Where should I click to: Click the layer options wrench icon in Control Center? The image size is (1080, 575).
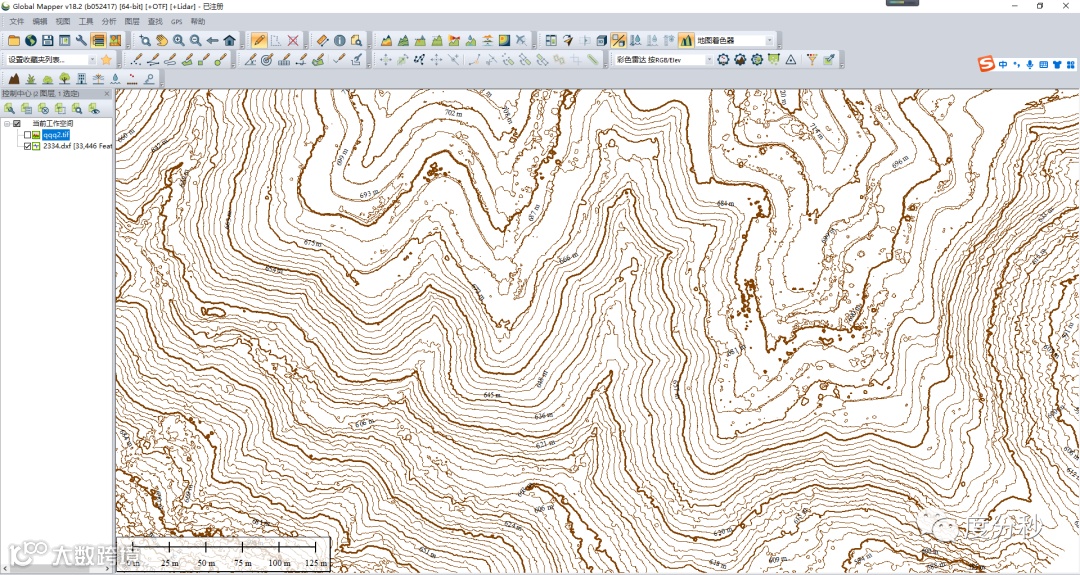[x=10, y=108]
